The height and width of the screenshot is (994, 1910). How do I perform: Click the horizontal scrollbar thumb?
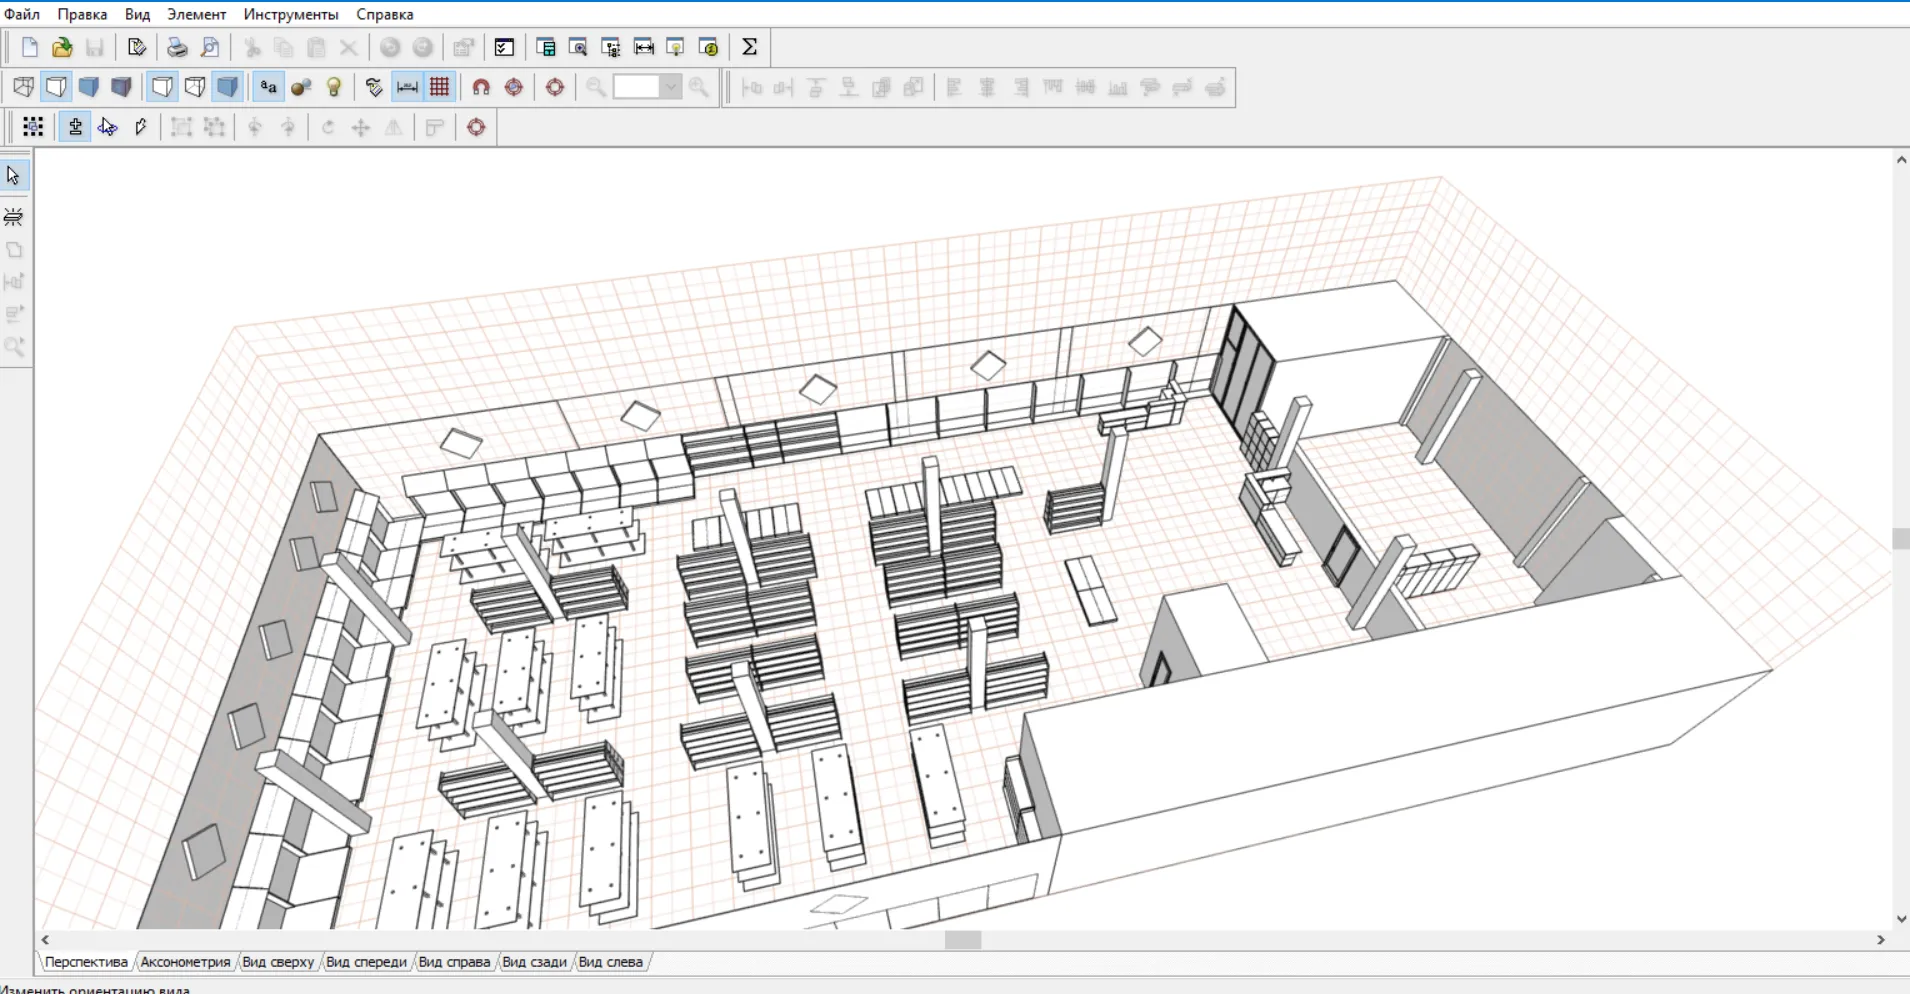(963, 940)
